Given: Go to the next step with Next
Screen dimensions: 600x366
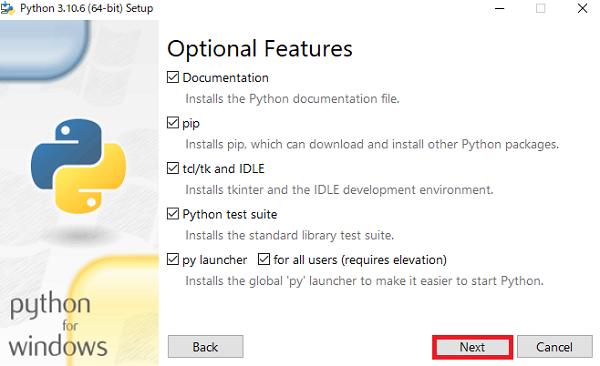Looking at the screenshot, I should click(473, 347).
